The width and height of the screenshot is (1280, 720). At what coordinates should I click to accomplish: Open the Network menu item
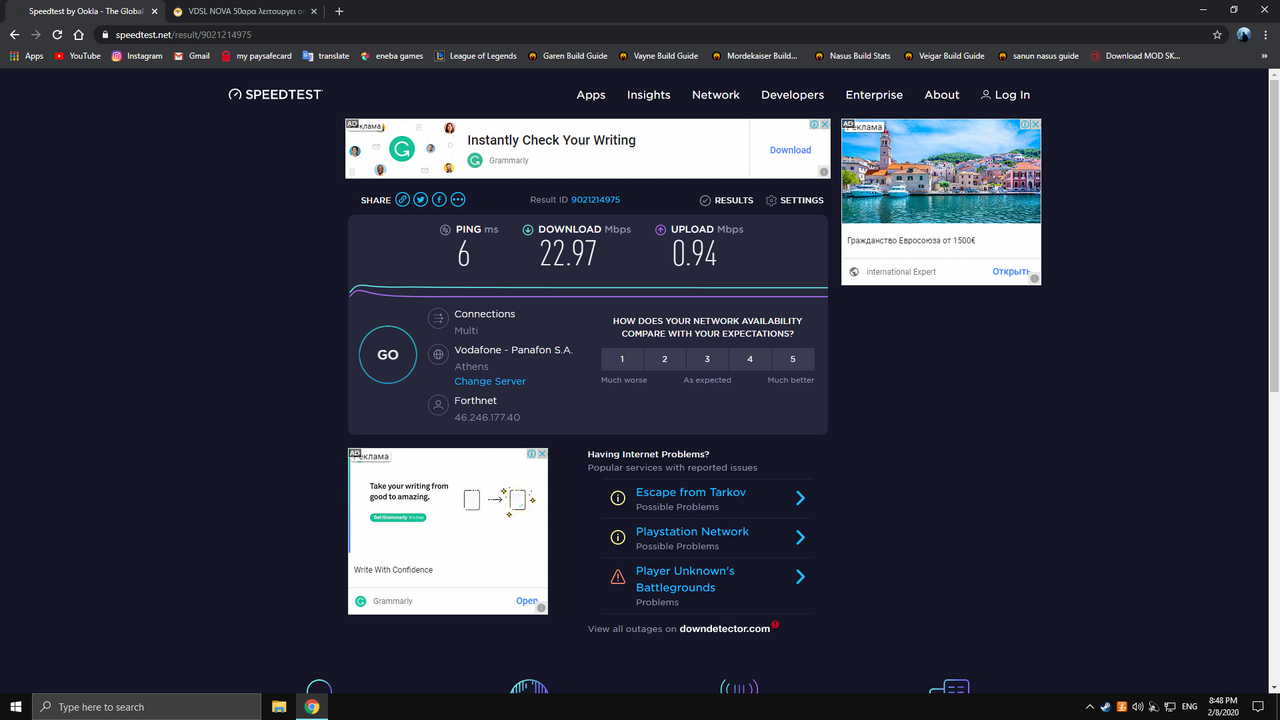pos(716,95)
